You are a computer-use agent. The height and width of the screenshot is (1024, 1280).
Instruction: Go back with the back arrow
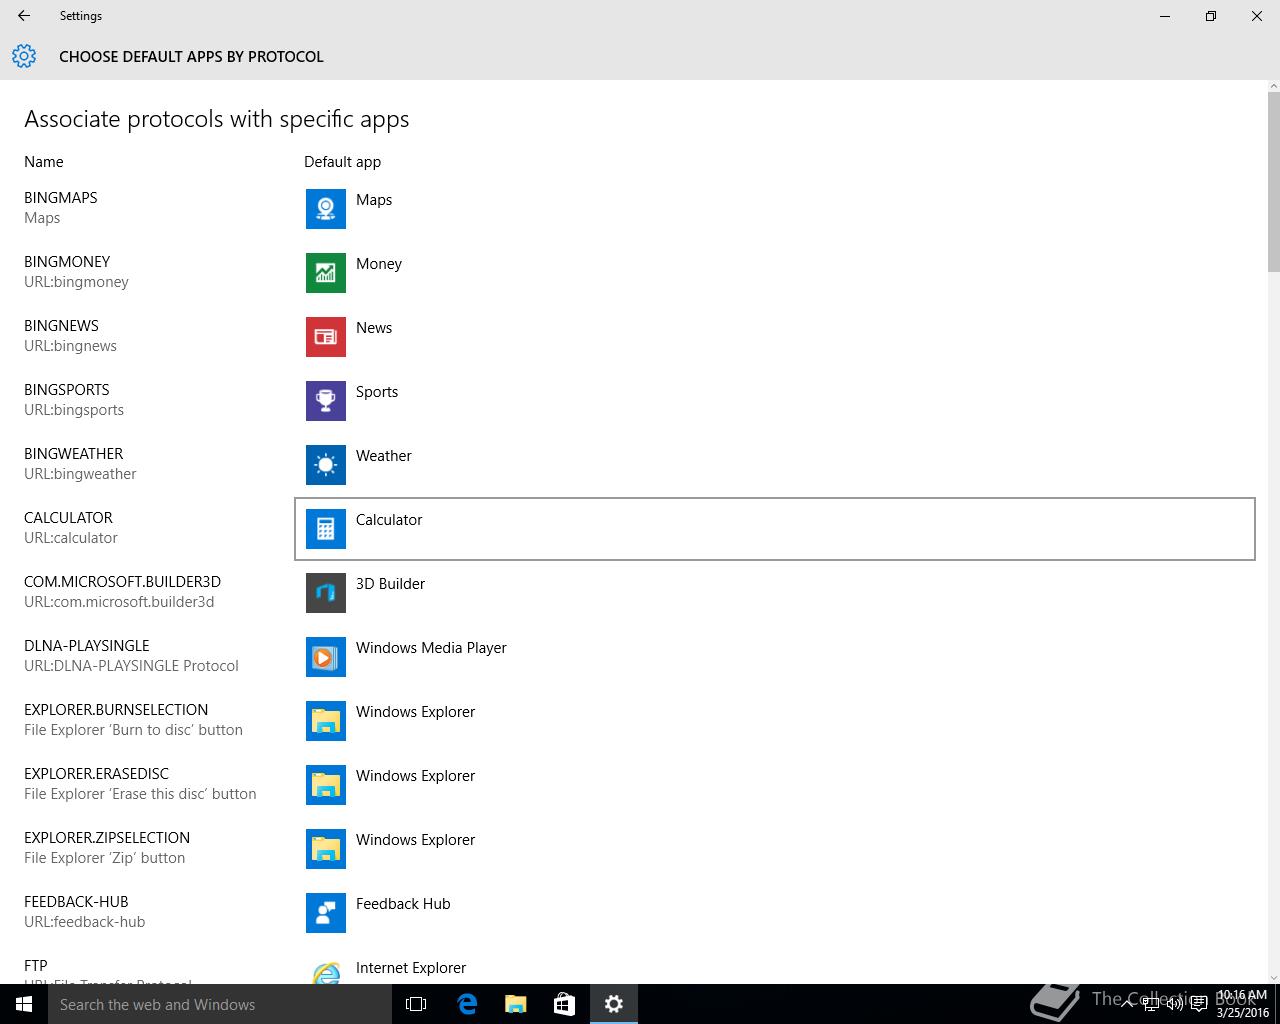pyautogui.click(x=24, y=16)
